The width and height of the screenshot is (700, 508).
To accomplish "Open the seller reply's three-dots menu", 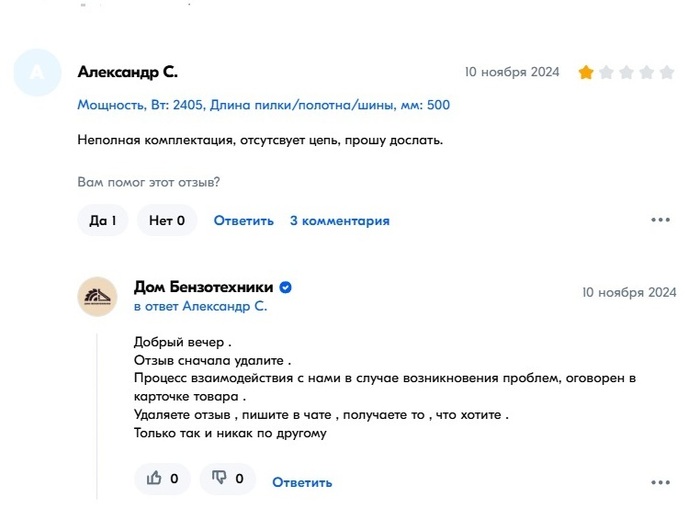I will click(660, 482).
